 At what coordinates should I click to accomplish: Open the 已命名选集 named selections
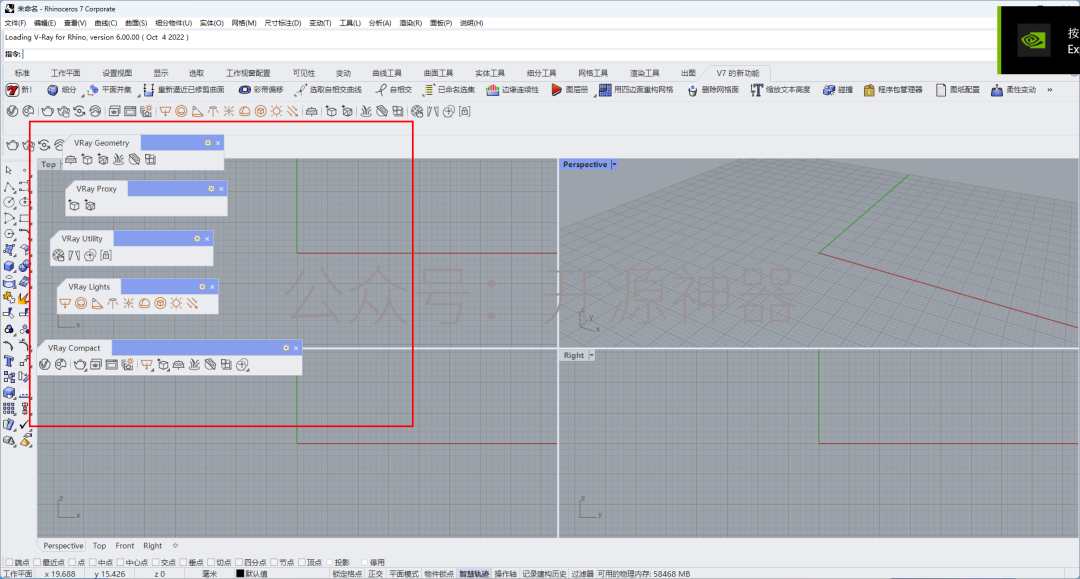tap(449, 90)
